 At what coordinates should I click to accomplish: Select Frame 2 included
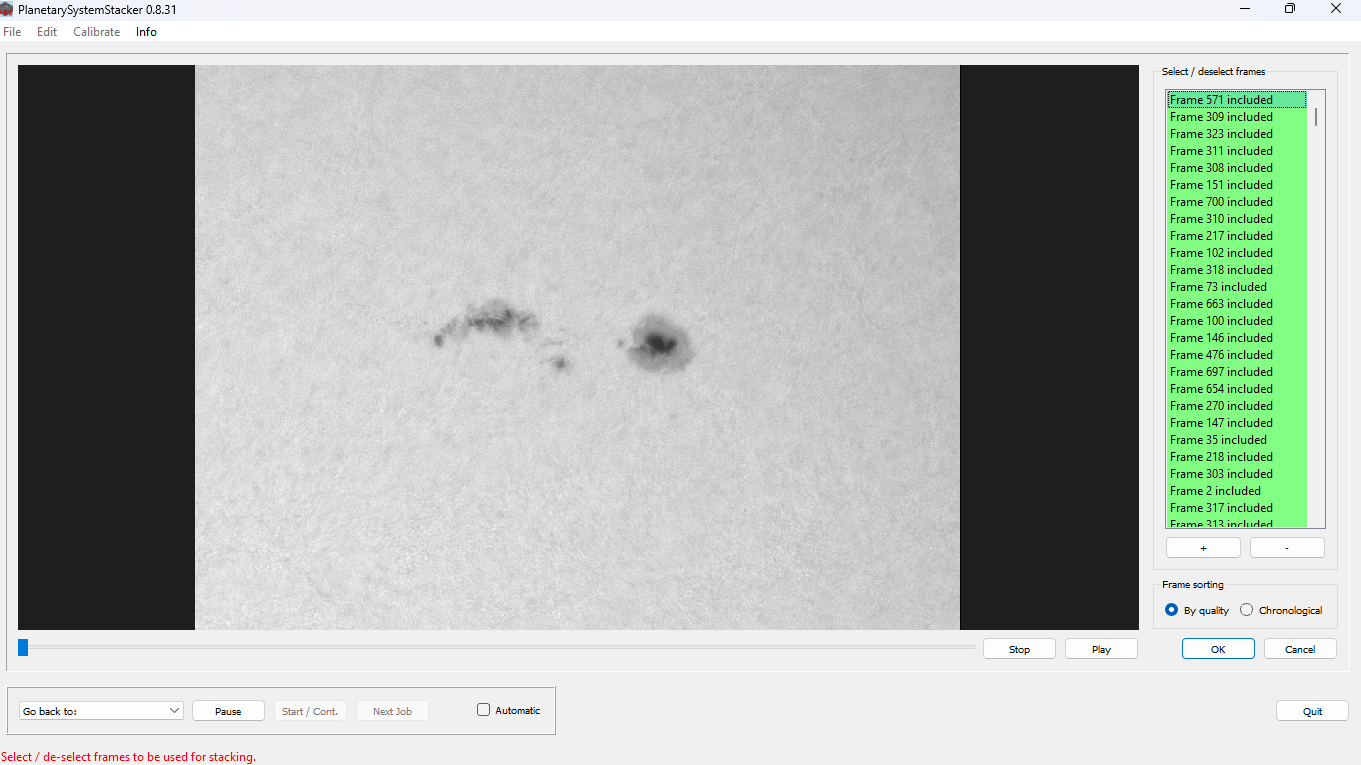(x=1237, y=491)
